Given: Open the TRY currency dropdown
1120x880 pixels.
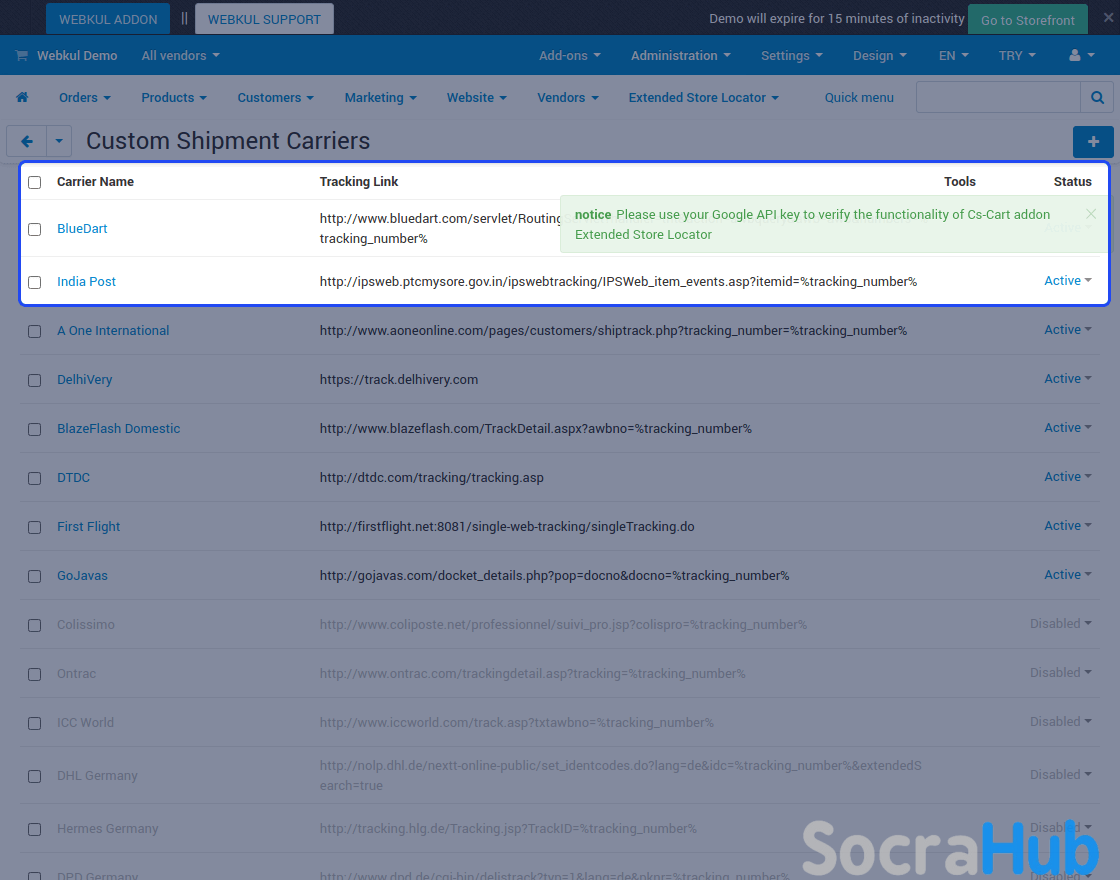Looking at the screenshot, I should (1017, 55).
